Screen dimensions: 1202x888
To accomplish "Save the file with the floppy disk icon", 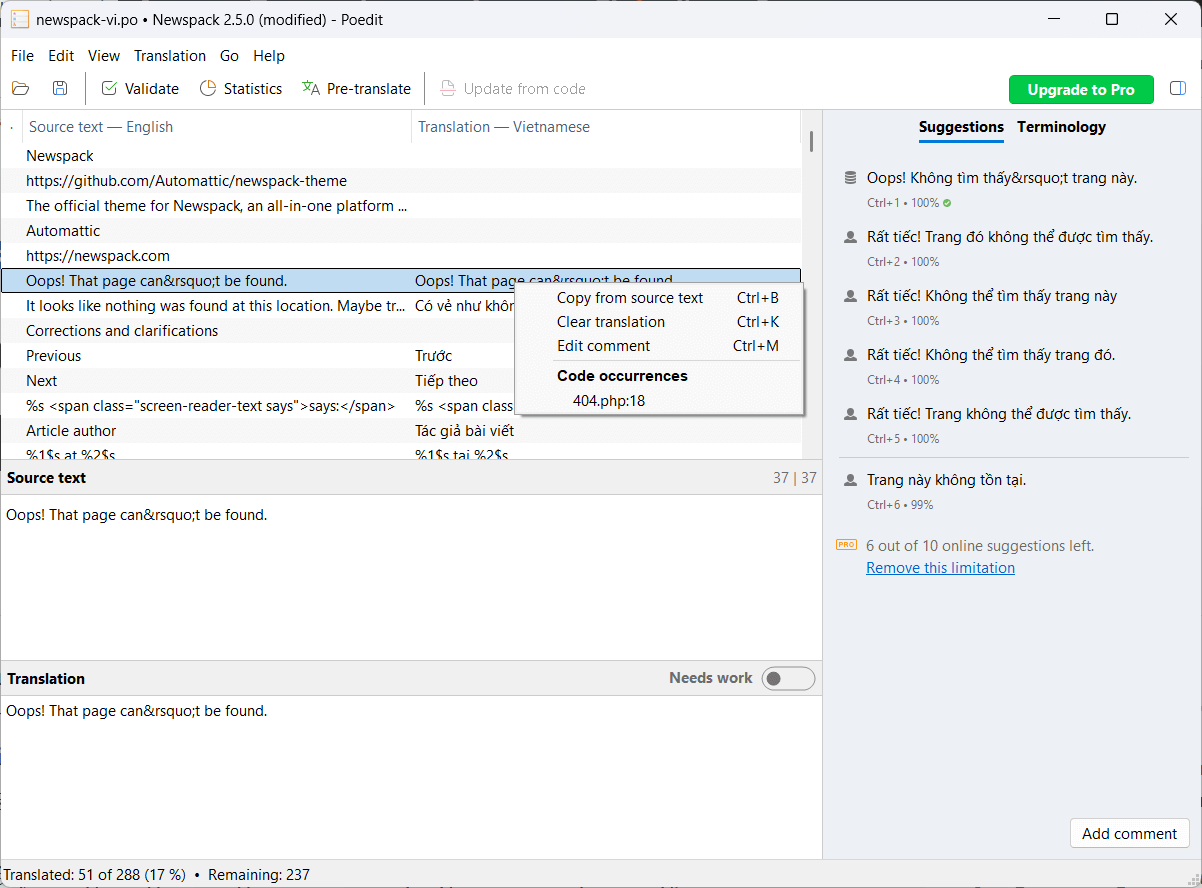I will tap(60, 88).
